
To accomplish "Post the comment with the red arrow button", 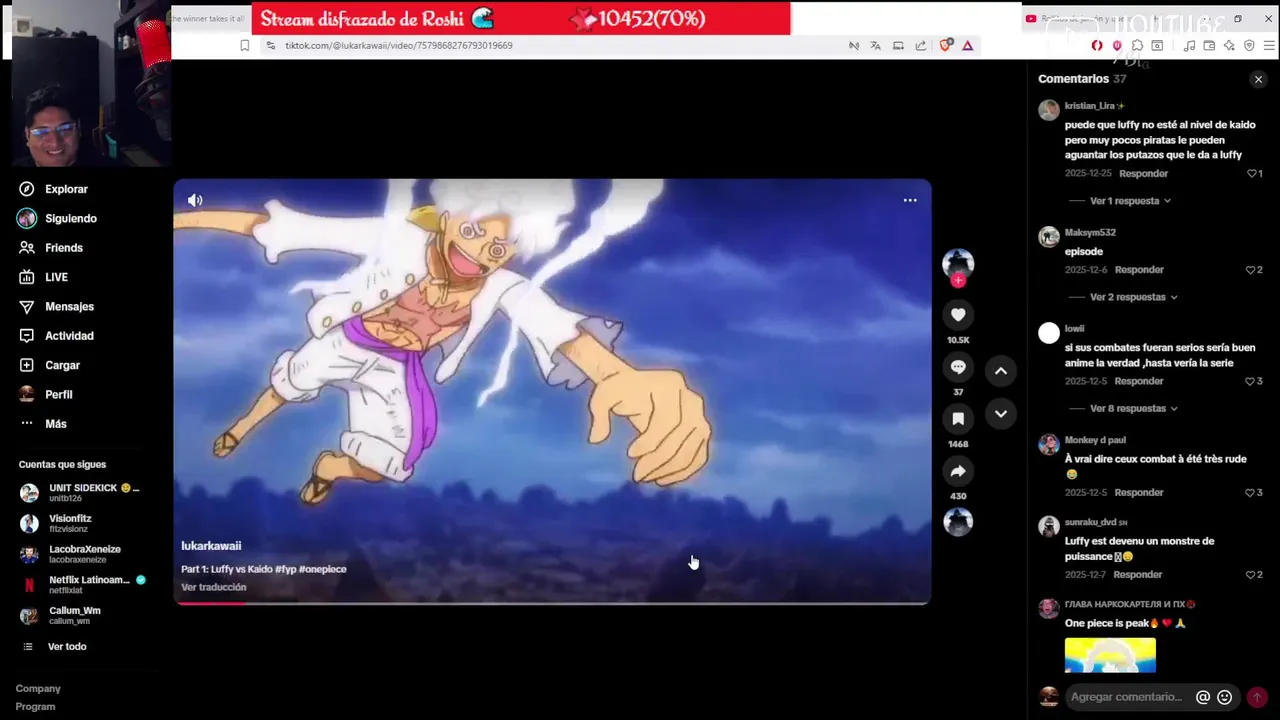I will pos(1257,697).
